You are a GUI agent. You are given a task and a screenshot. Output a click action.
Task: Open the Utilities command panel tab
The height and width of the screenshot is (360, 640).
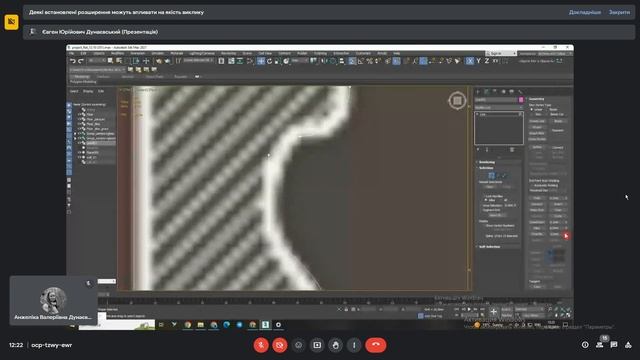[520, 91]
